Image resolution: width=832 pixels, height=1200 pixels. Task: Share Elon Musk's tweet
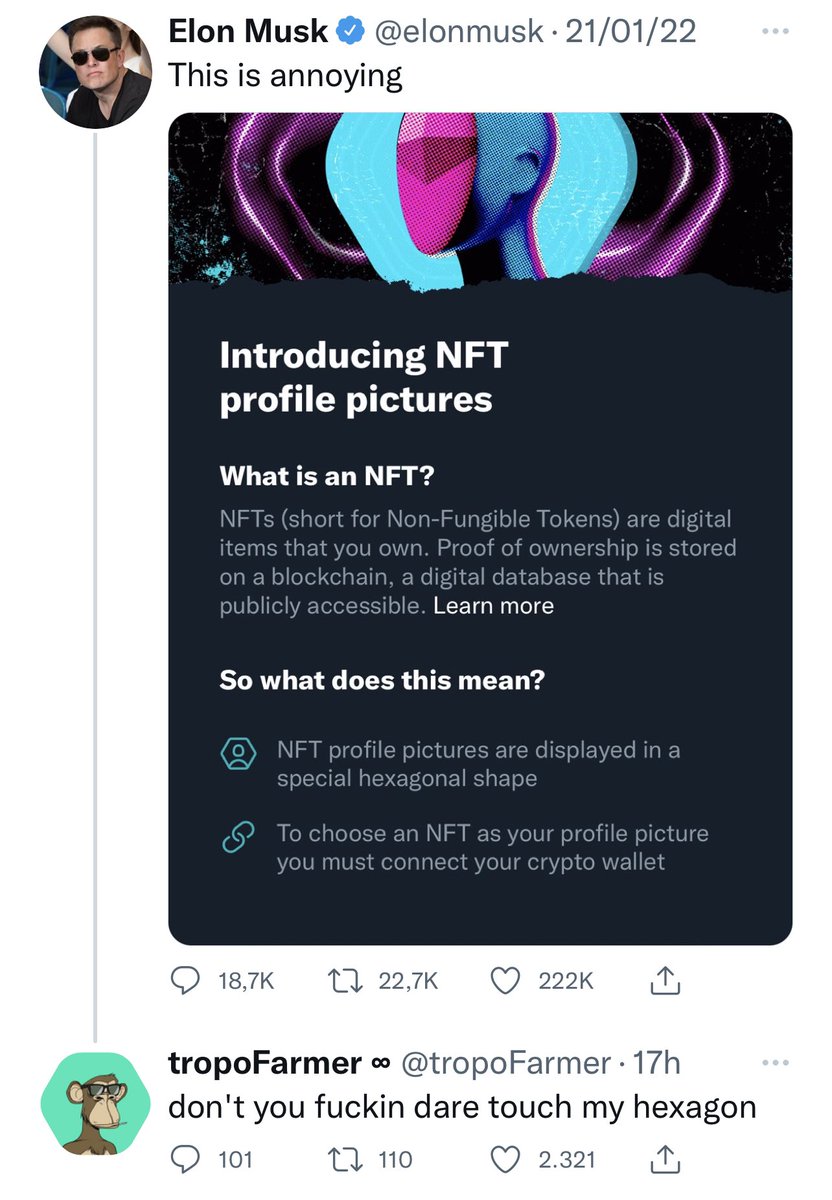(665, 982)
